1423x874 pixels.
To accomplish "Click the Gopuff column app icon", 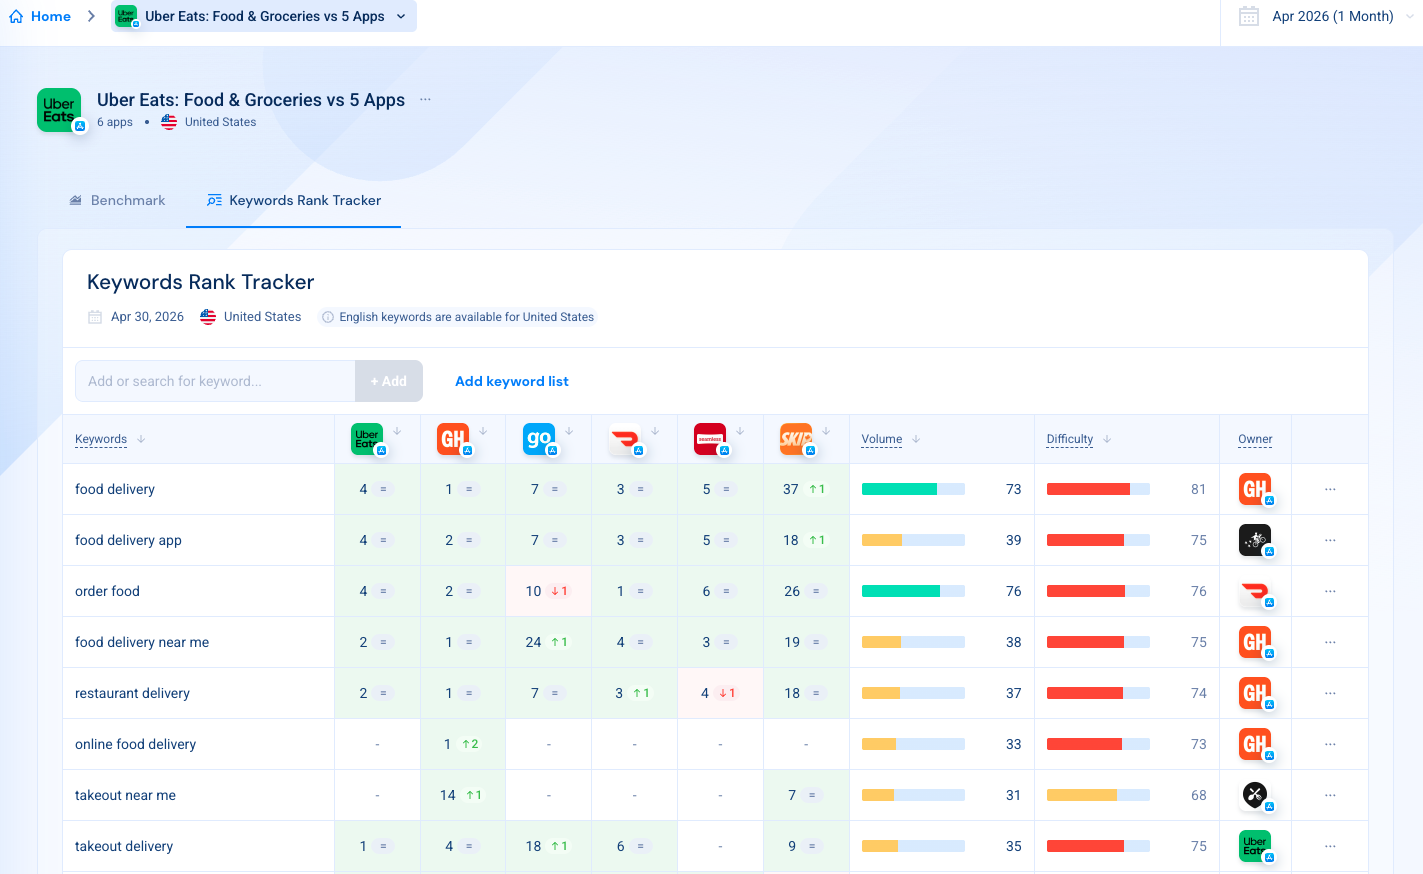I will [x=540, y=439].
